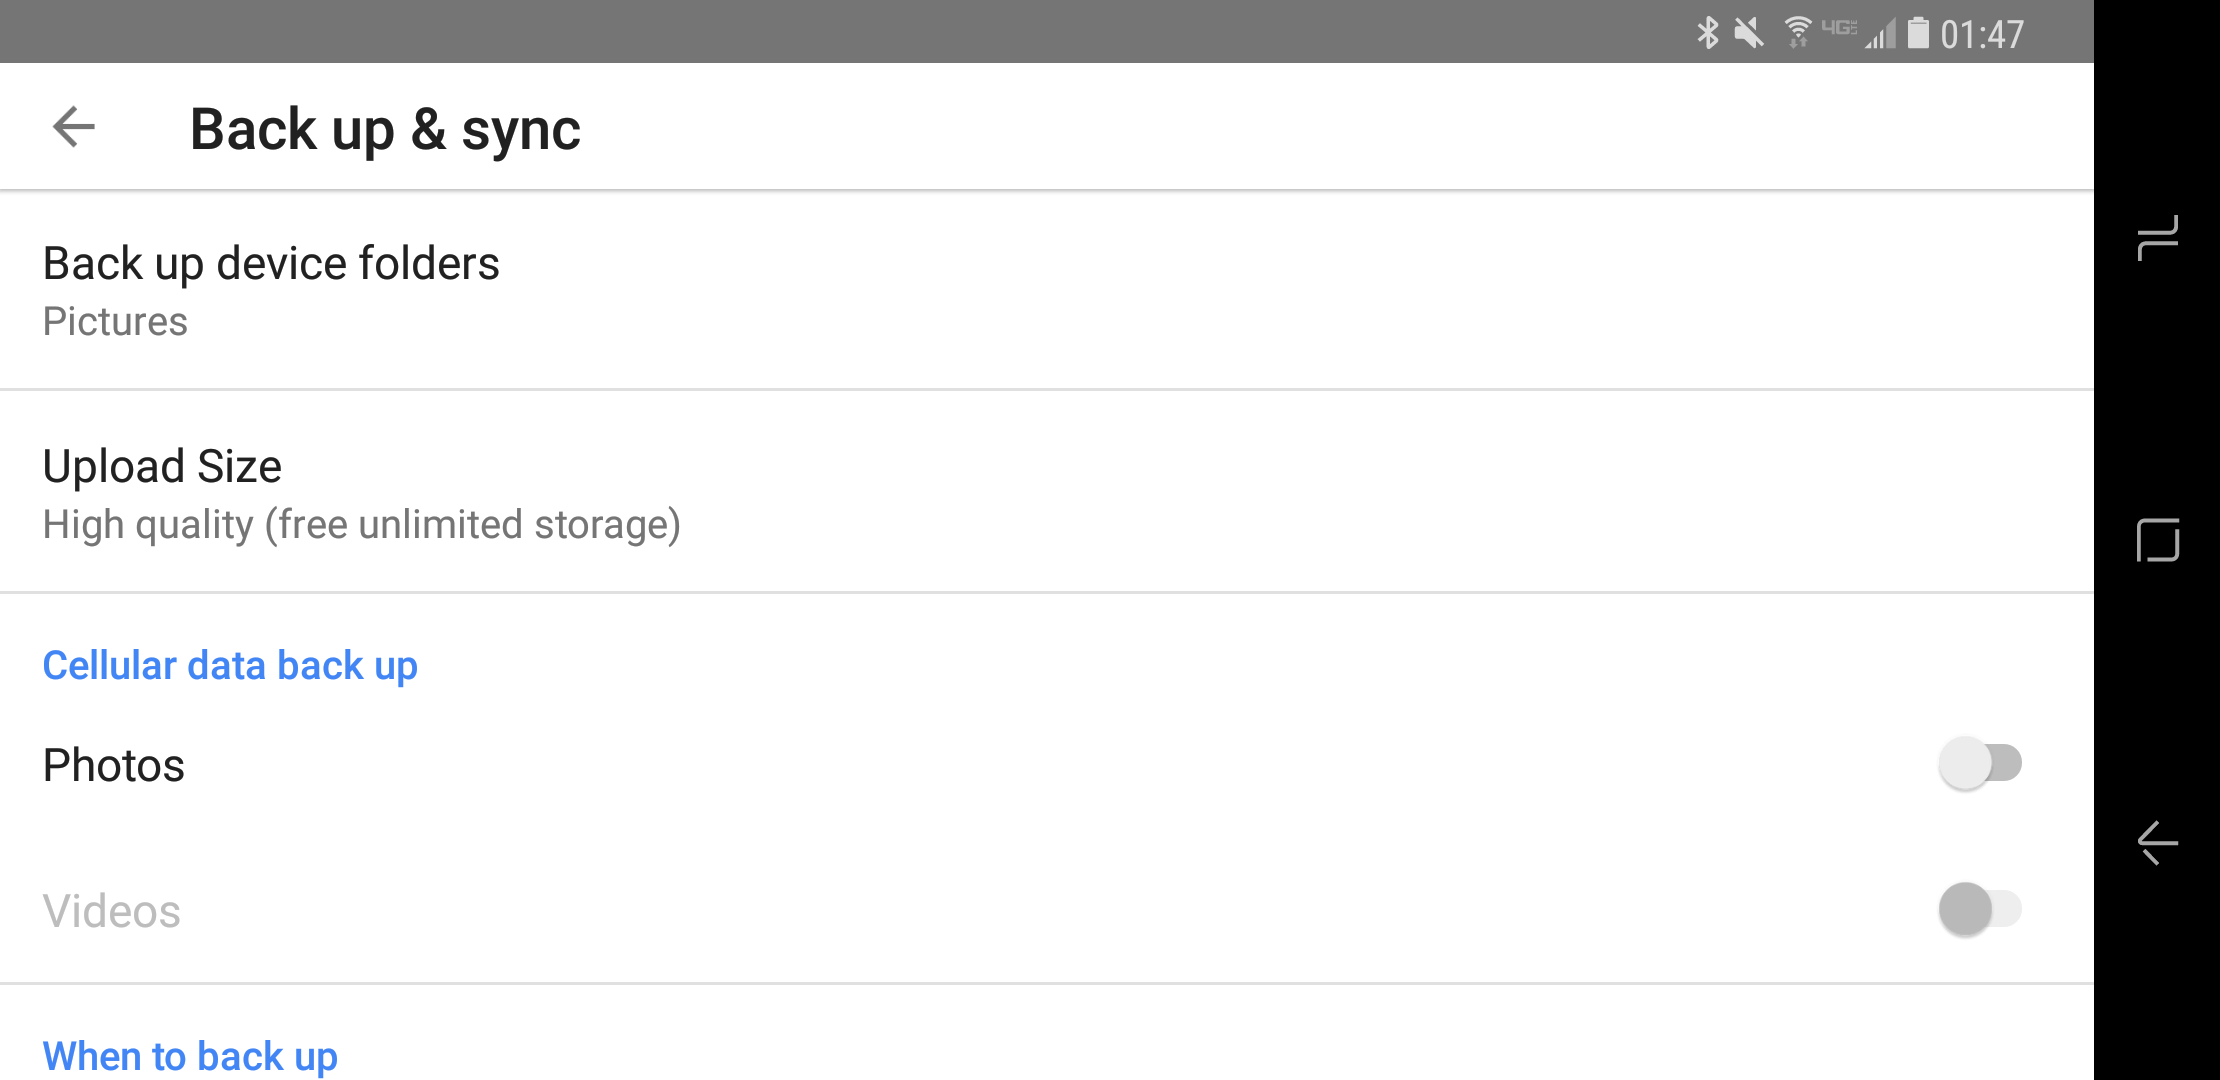Open Back up device folders setting
The image size is (2220, 1080).
(1047, 290)
